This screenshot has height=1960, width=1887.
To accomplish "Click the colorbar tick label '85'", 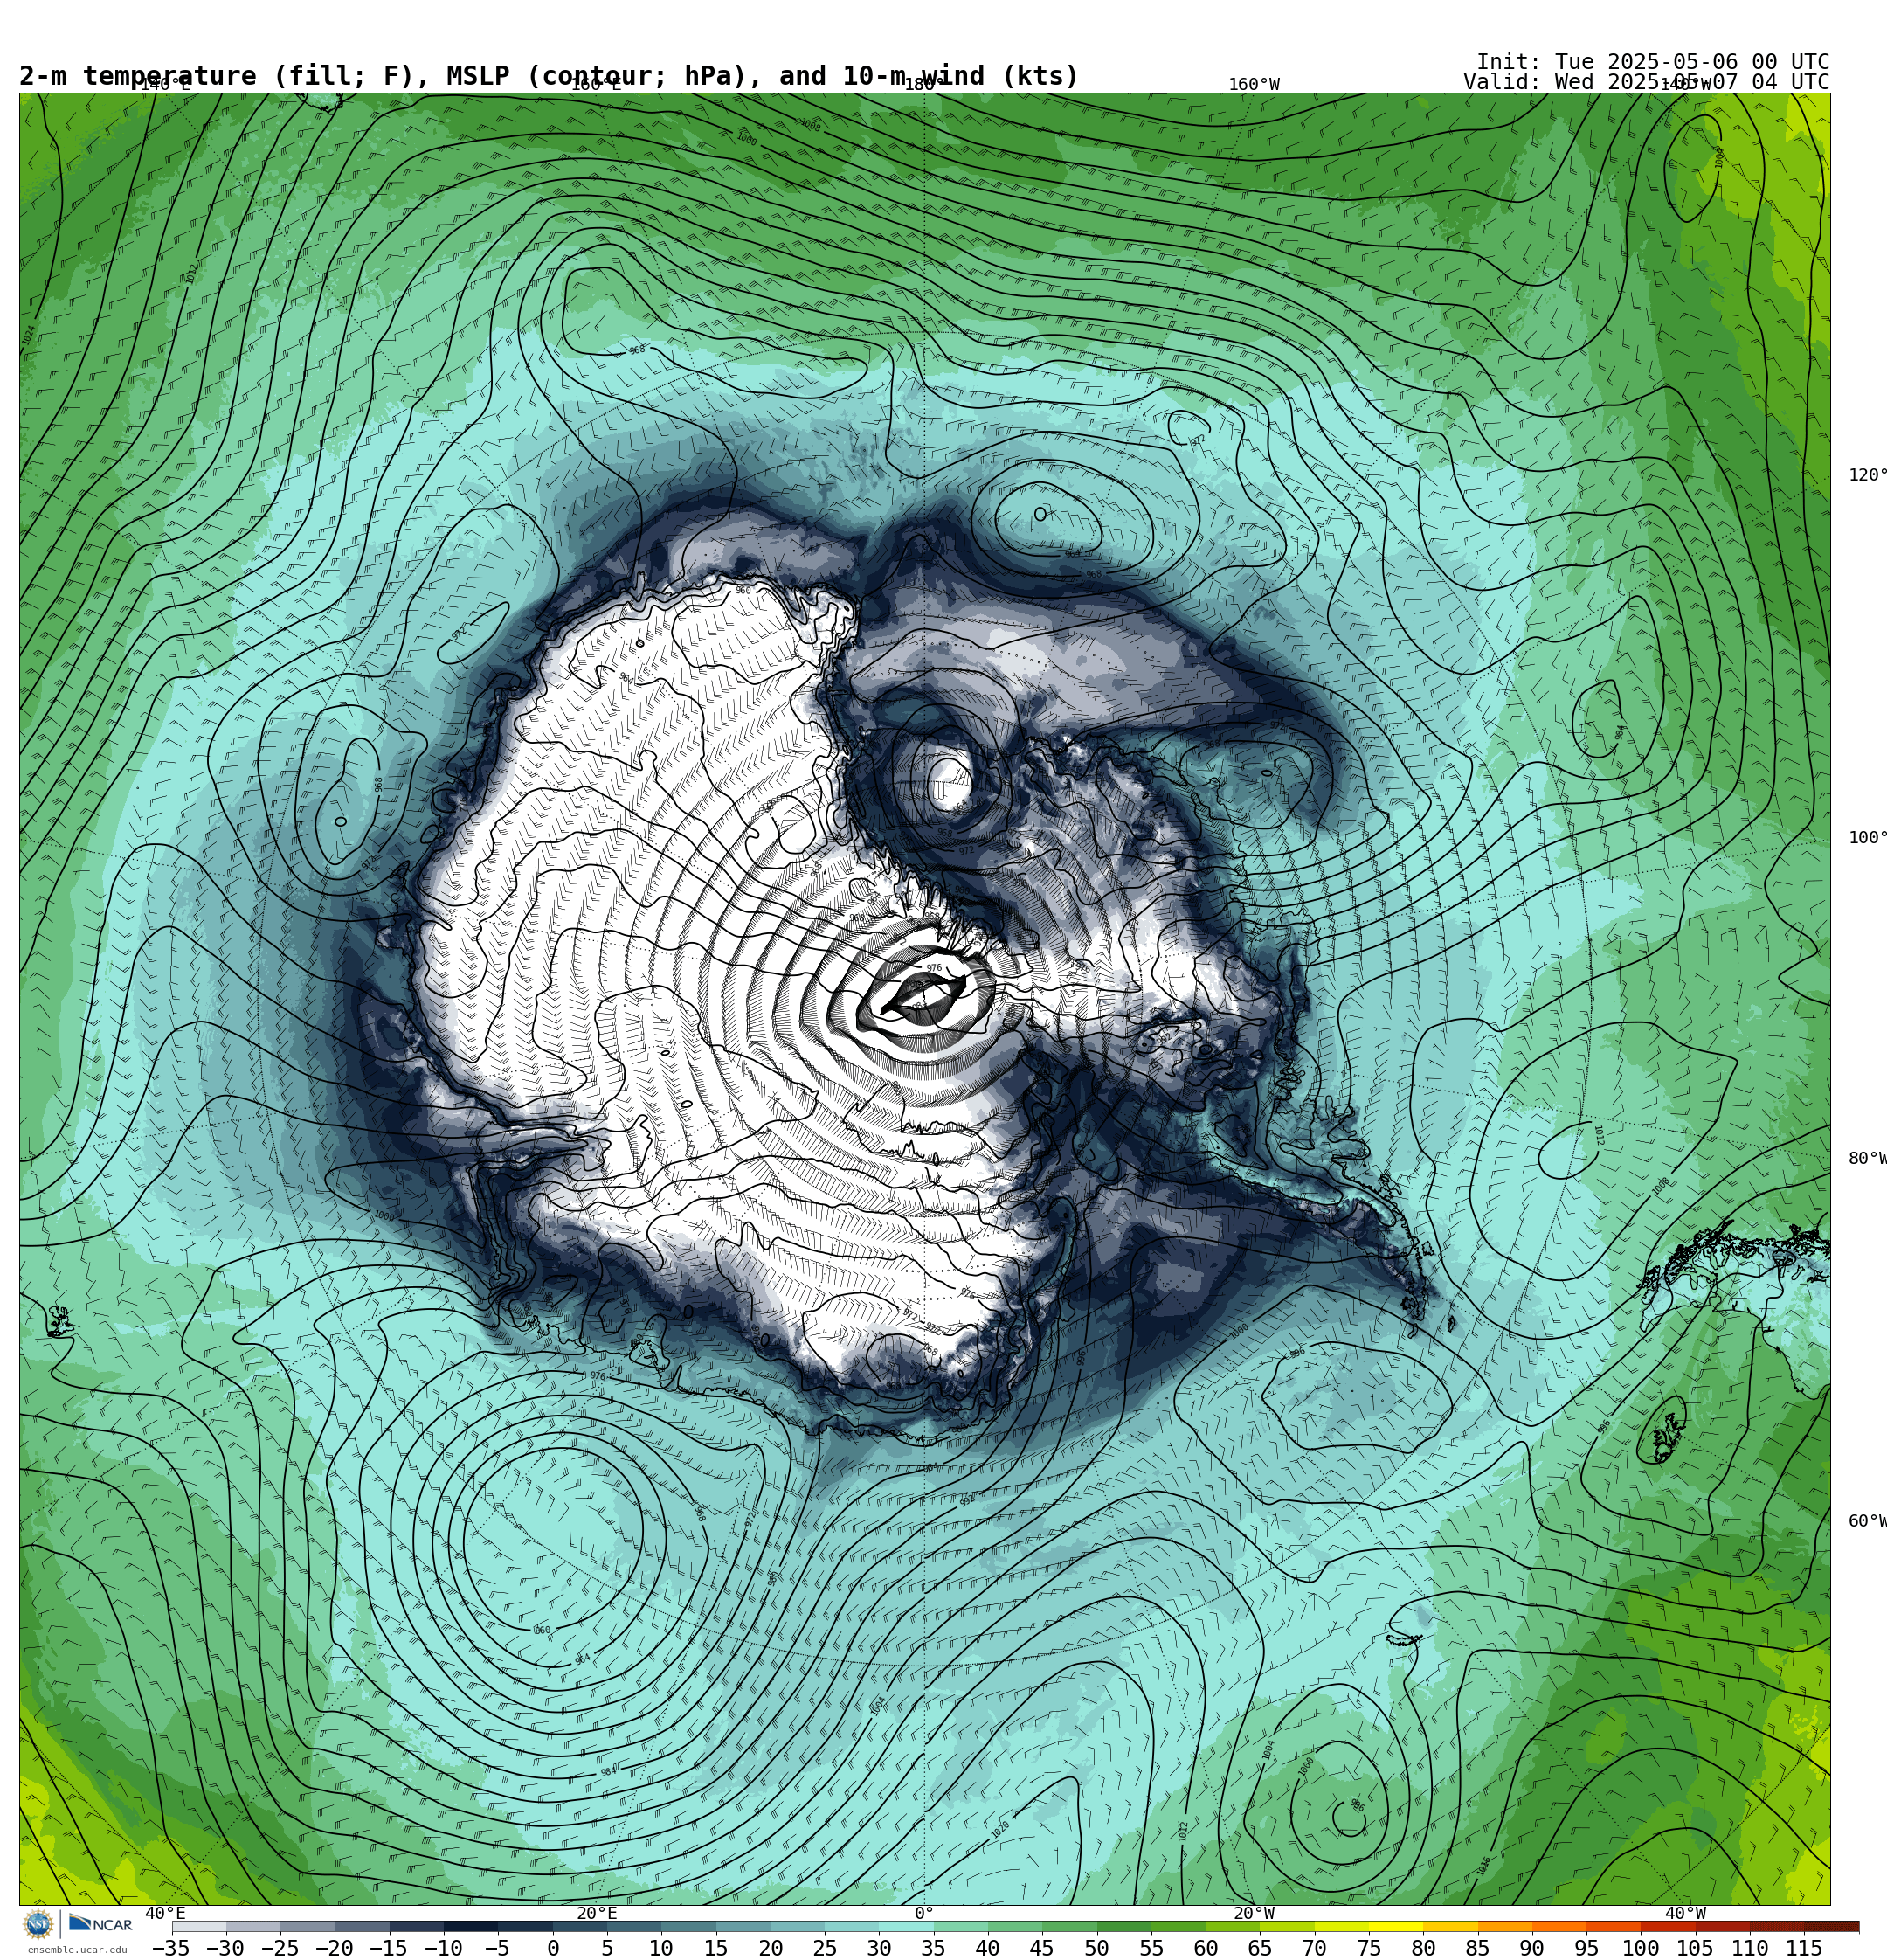I will click(1477, 1948).
